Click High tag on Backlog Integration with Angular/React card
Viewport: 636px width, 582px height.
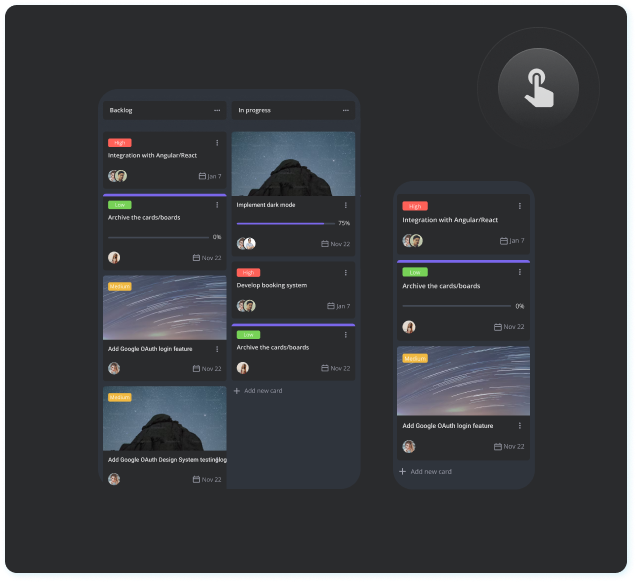pos(120,143)
